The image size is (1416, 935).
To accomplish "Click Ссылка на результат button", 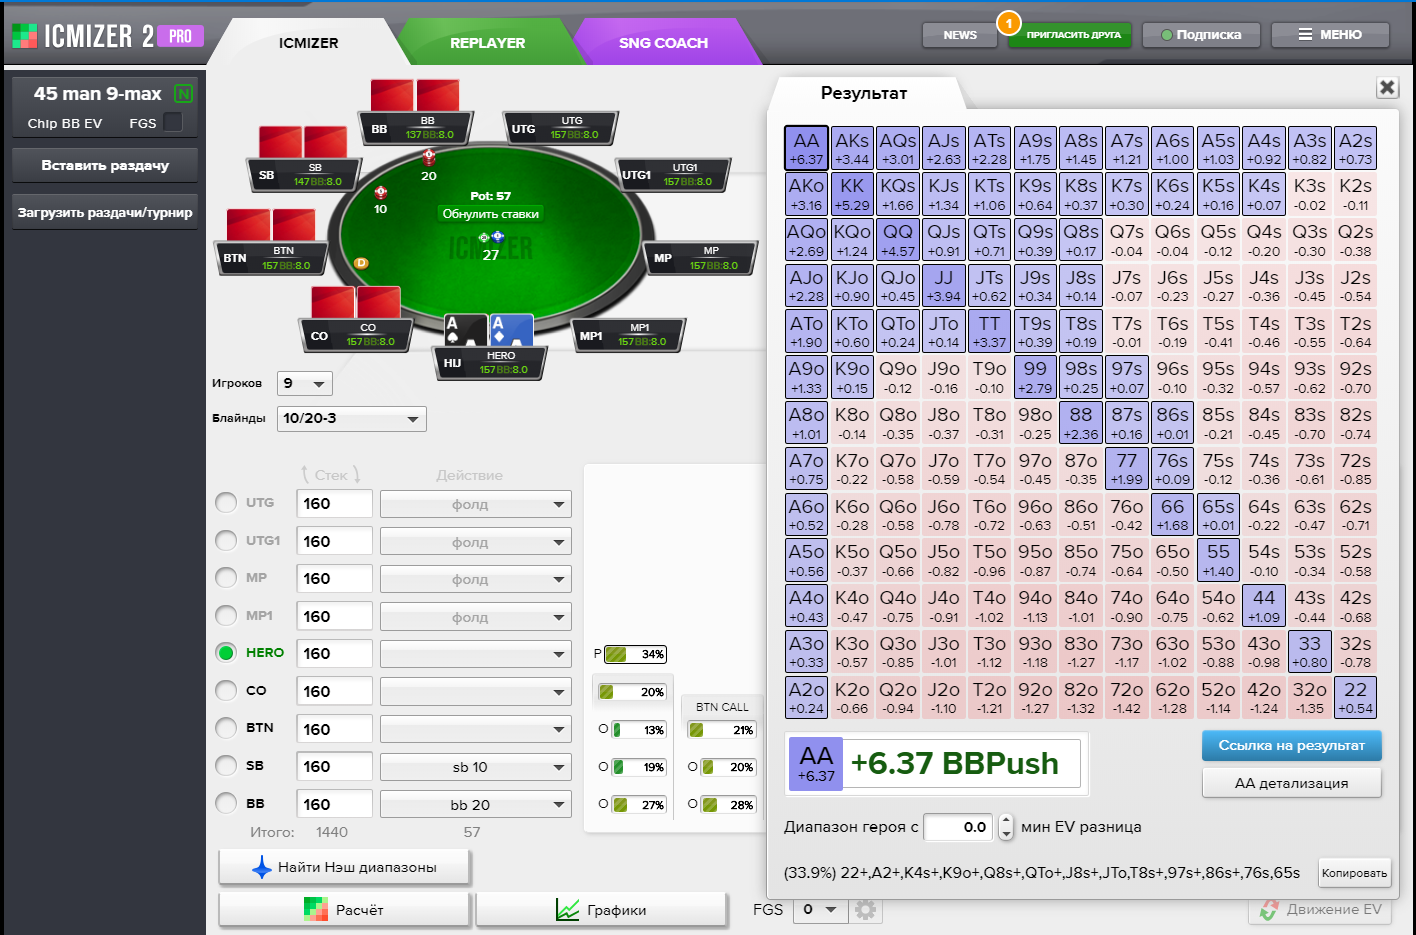I will 1291,745.
